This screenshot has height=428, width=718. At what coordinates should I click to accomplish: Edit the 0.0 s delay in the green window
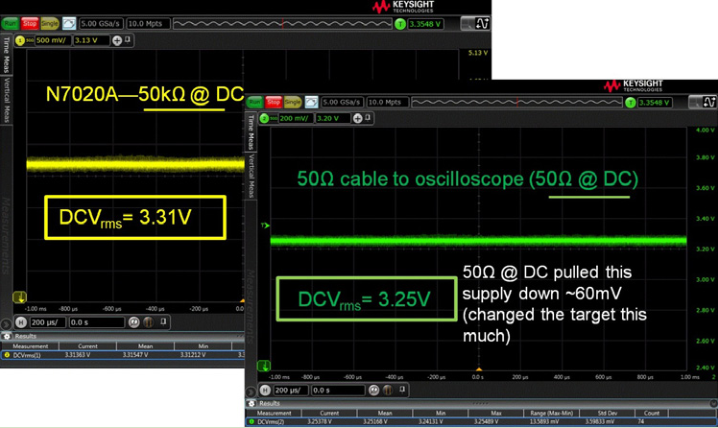(338, 390)
